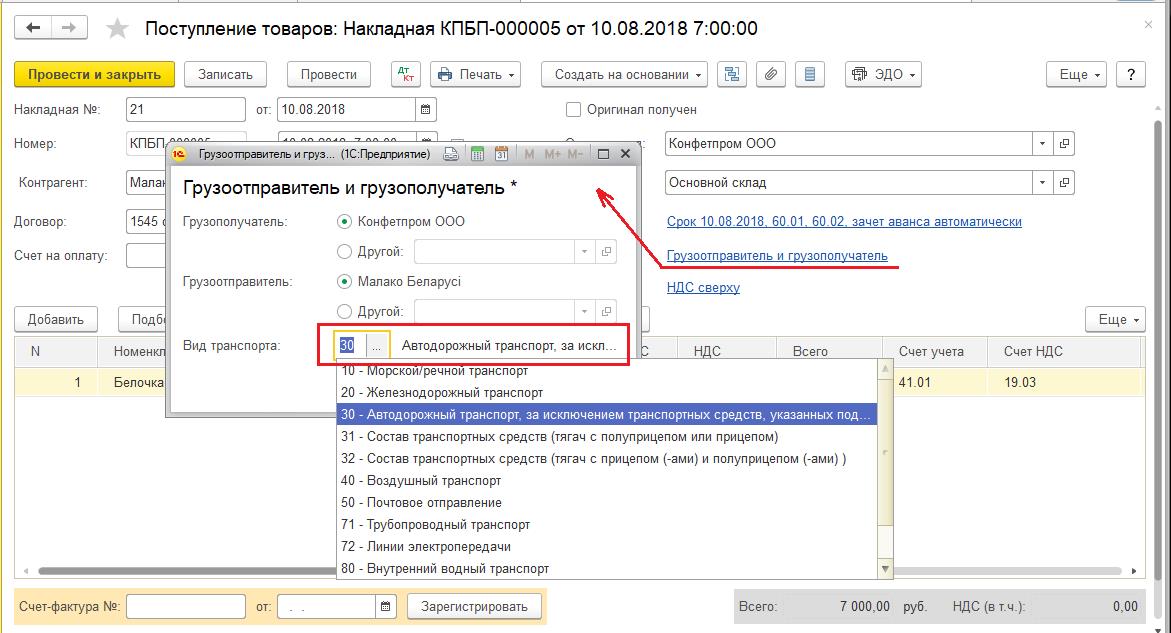Image resolution: width=1171 pixels, height=633 pixels.
Task: Choose 30 - Автодорожный транспорт entry
Action: (607, 414)
